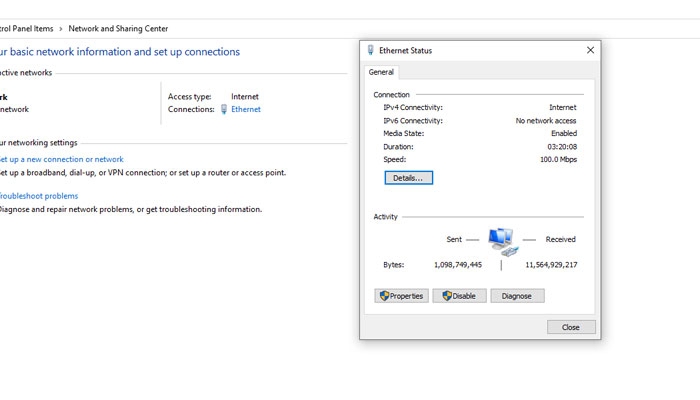Viewport: 700px width, 400px height.
Task: Open the Troubleshoot problems link
Action: pyautogui.click(x=38, y=196)
